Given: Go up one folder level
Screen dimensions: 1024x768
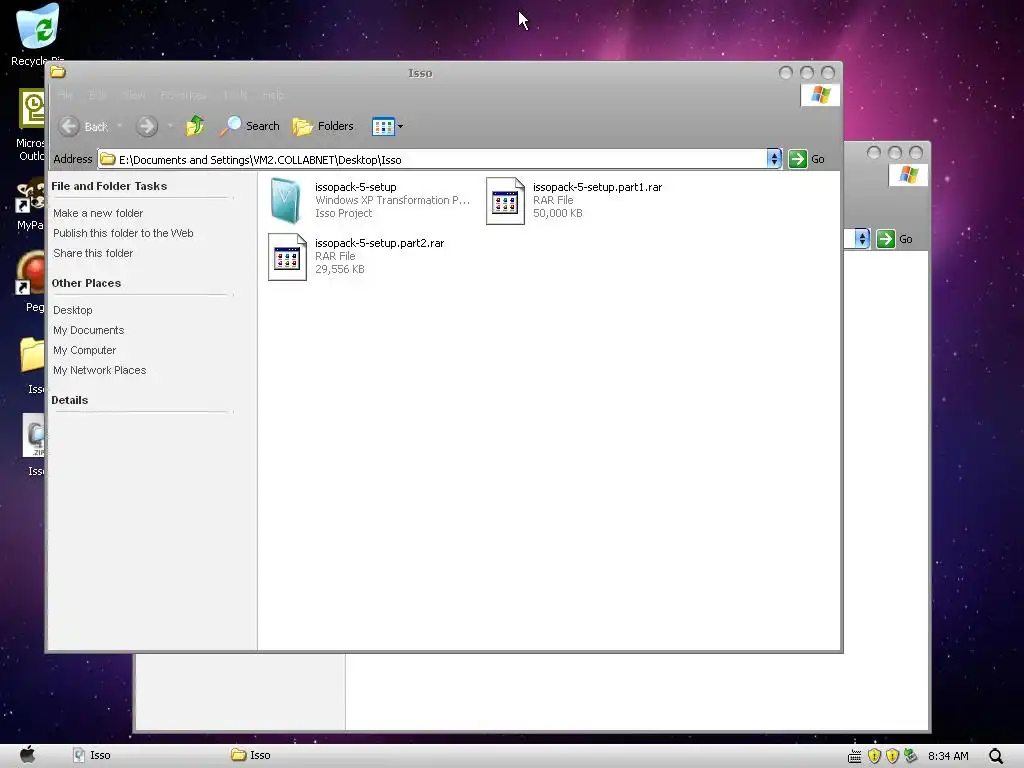Looking at the screenshot, I should point(195,126).
